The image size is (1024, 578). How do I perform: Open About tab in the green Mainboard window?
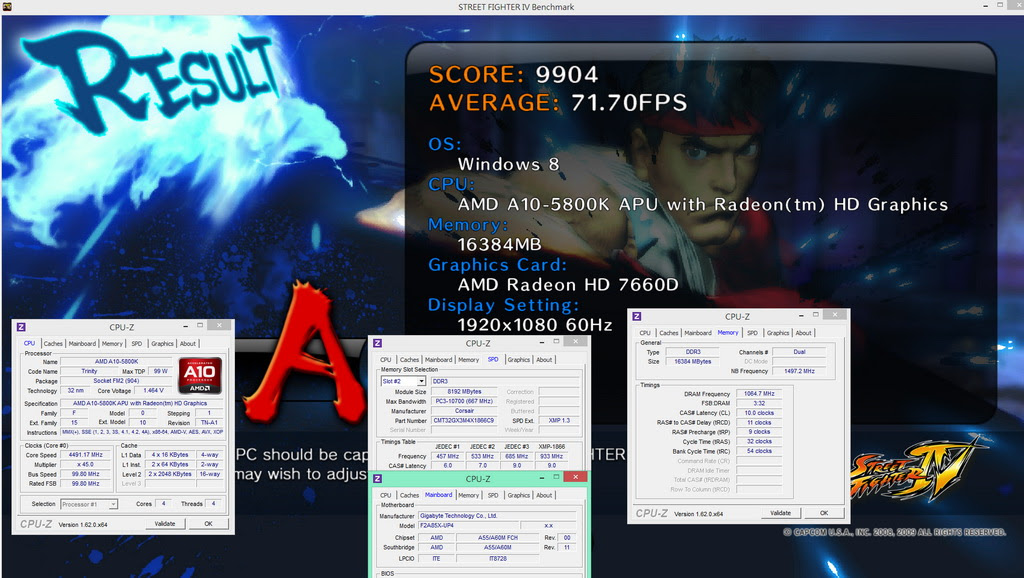(x=544, y=495)
